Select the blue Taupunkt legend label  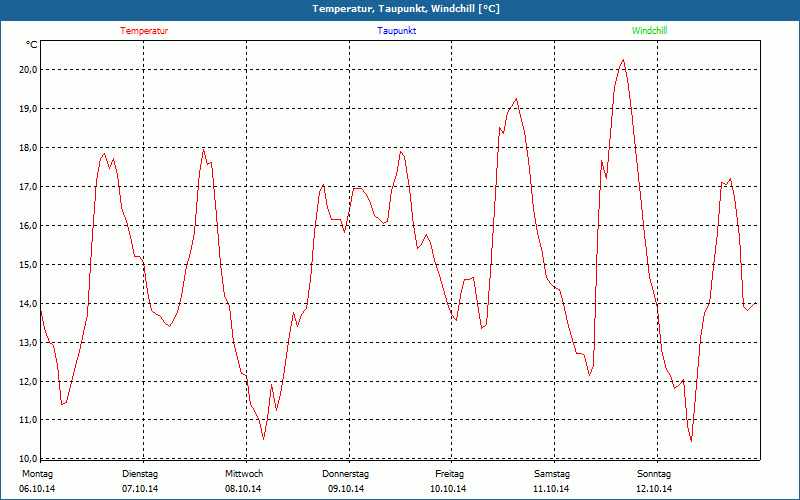396,31
